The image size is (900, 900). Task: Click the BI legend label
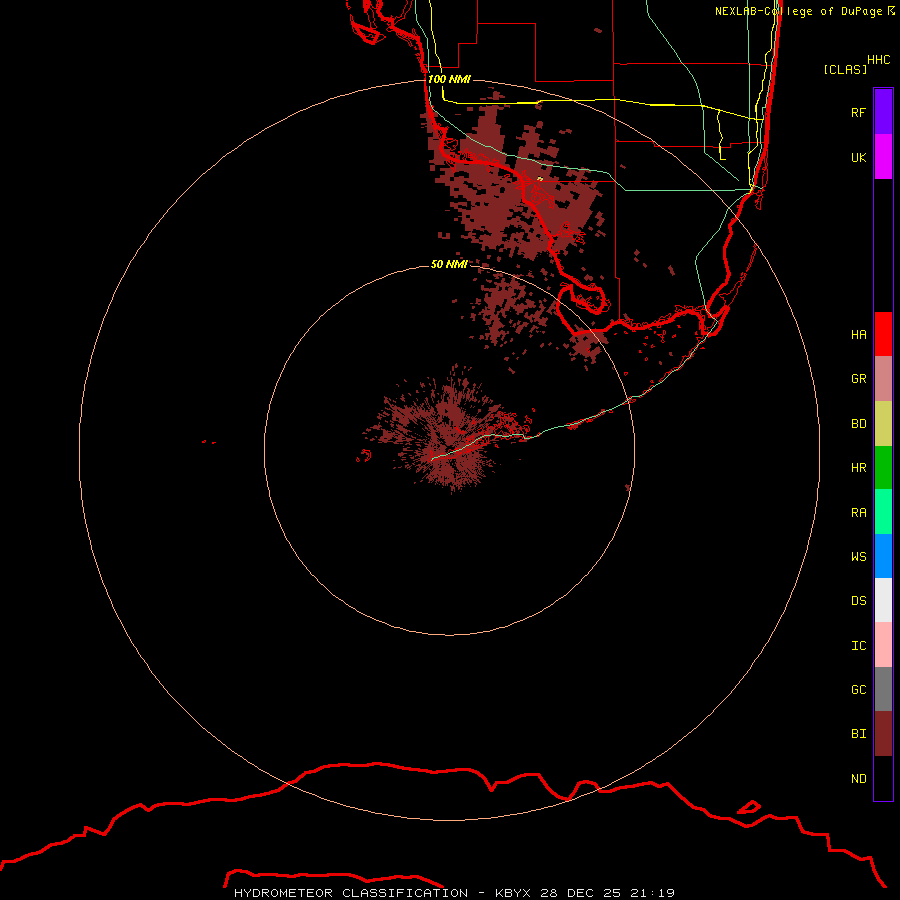pyautogui.click(x=858, y=734)
